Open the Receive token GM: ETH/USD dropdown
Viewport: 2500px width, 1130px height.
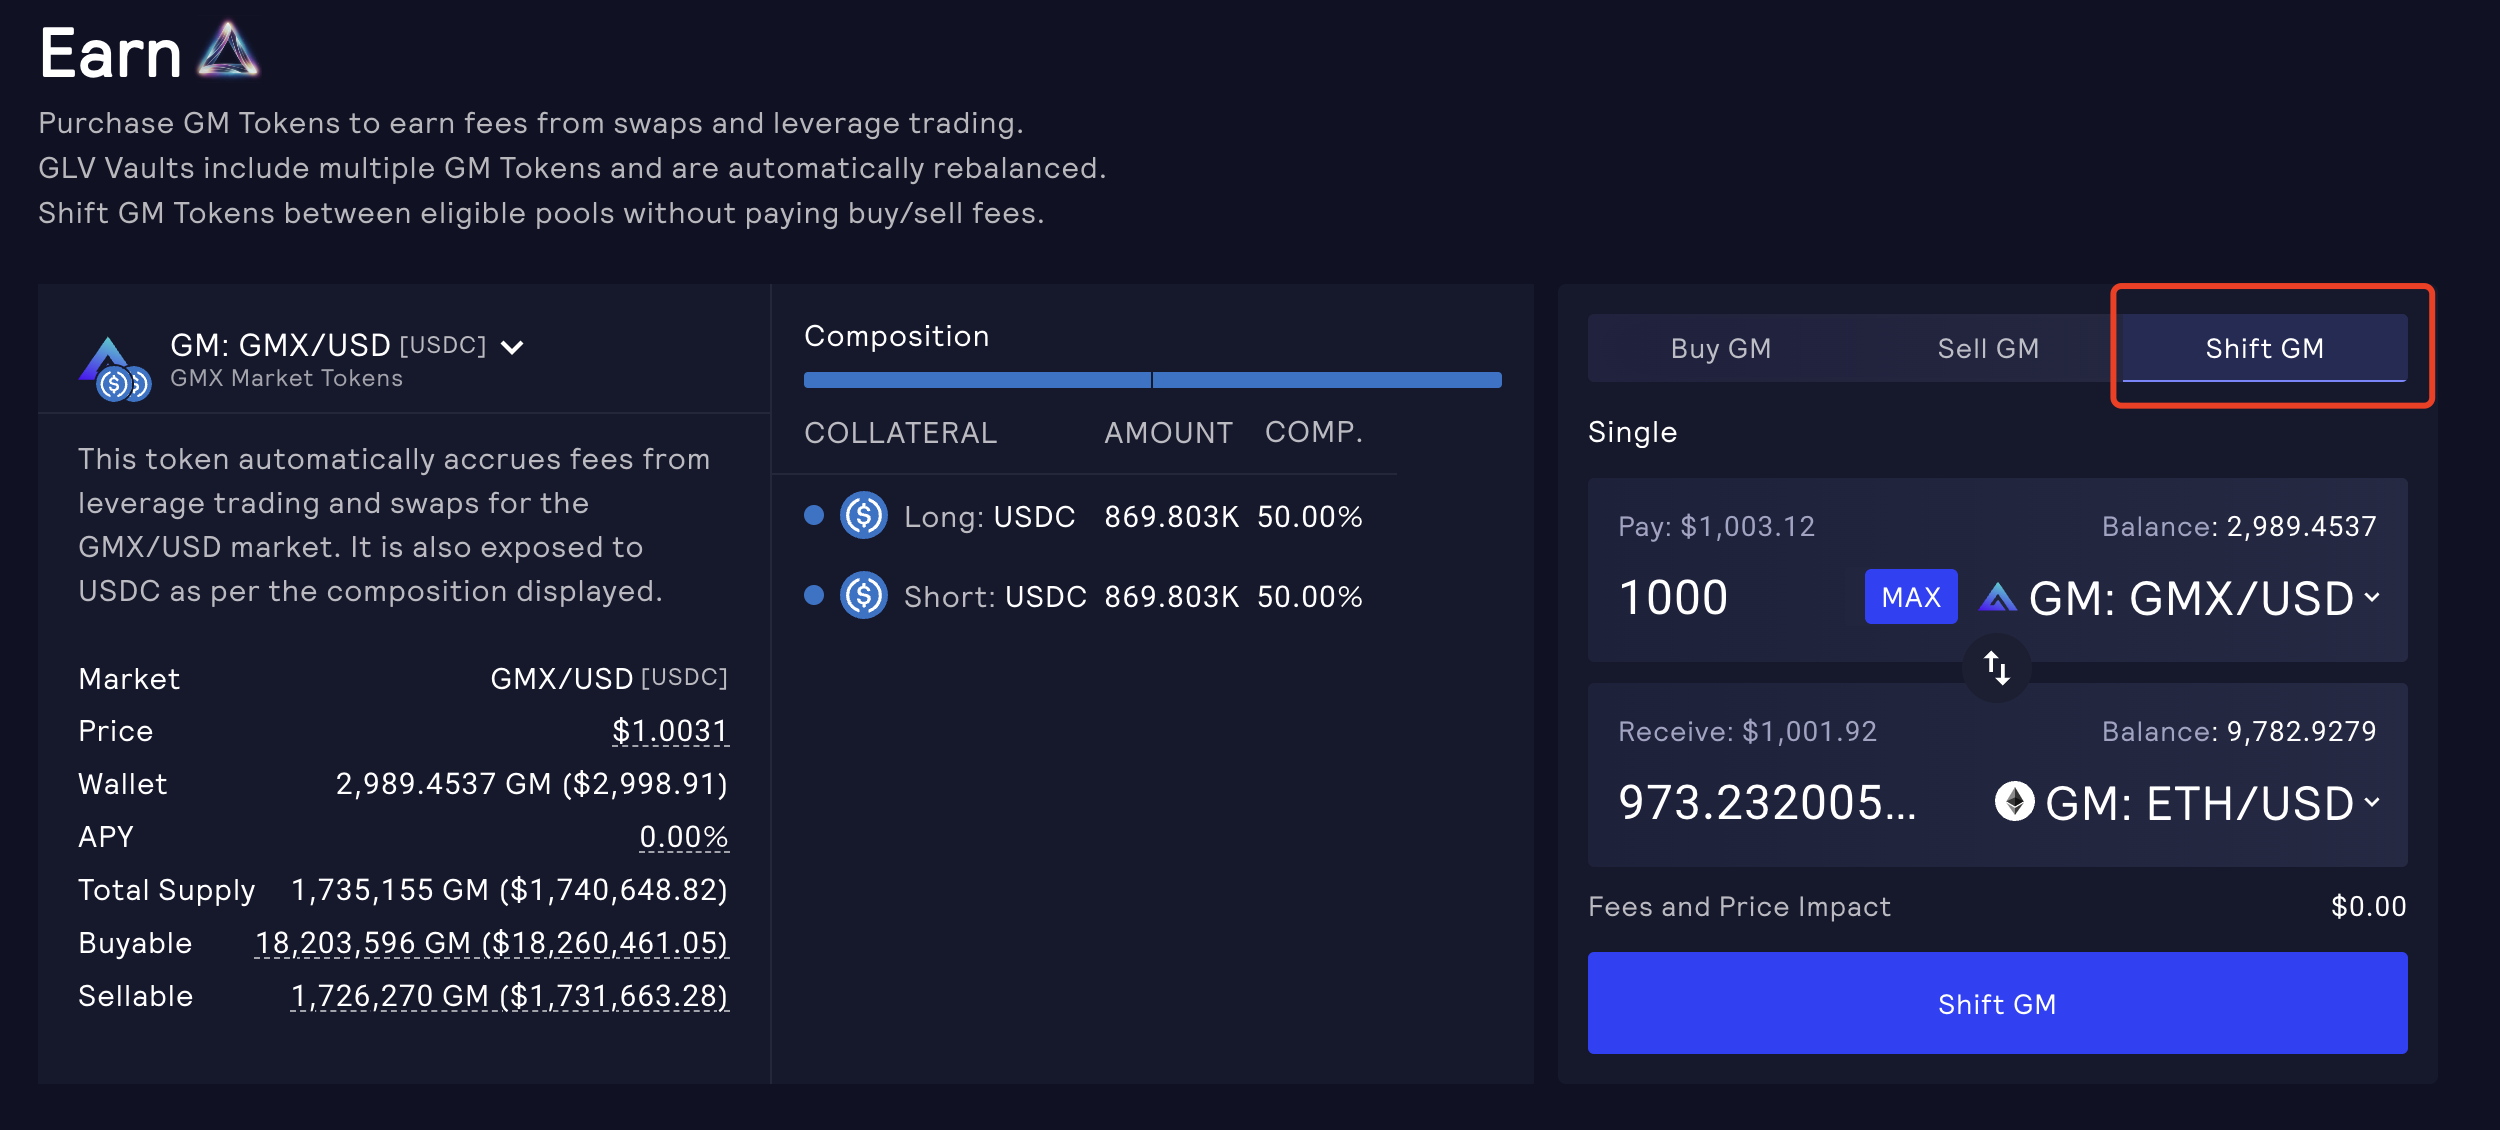coord(2371,803)
